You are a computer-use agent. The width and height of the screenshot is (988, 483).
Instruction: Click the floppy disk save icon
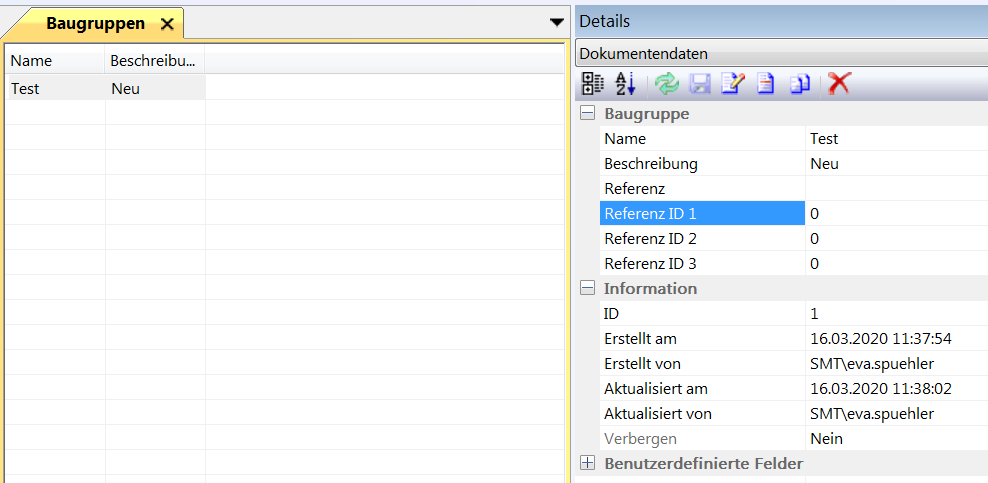(699, 84)
